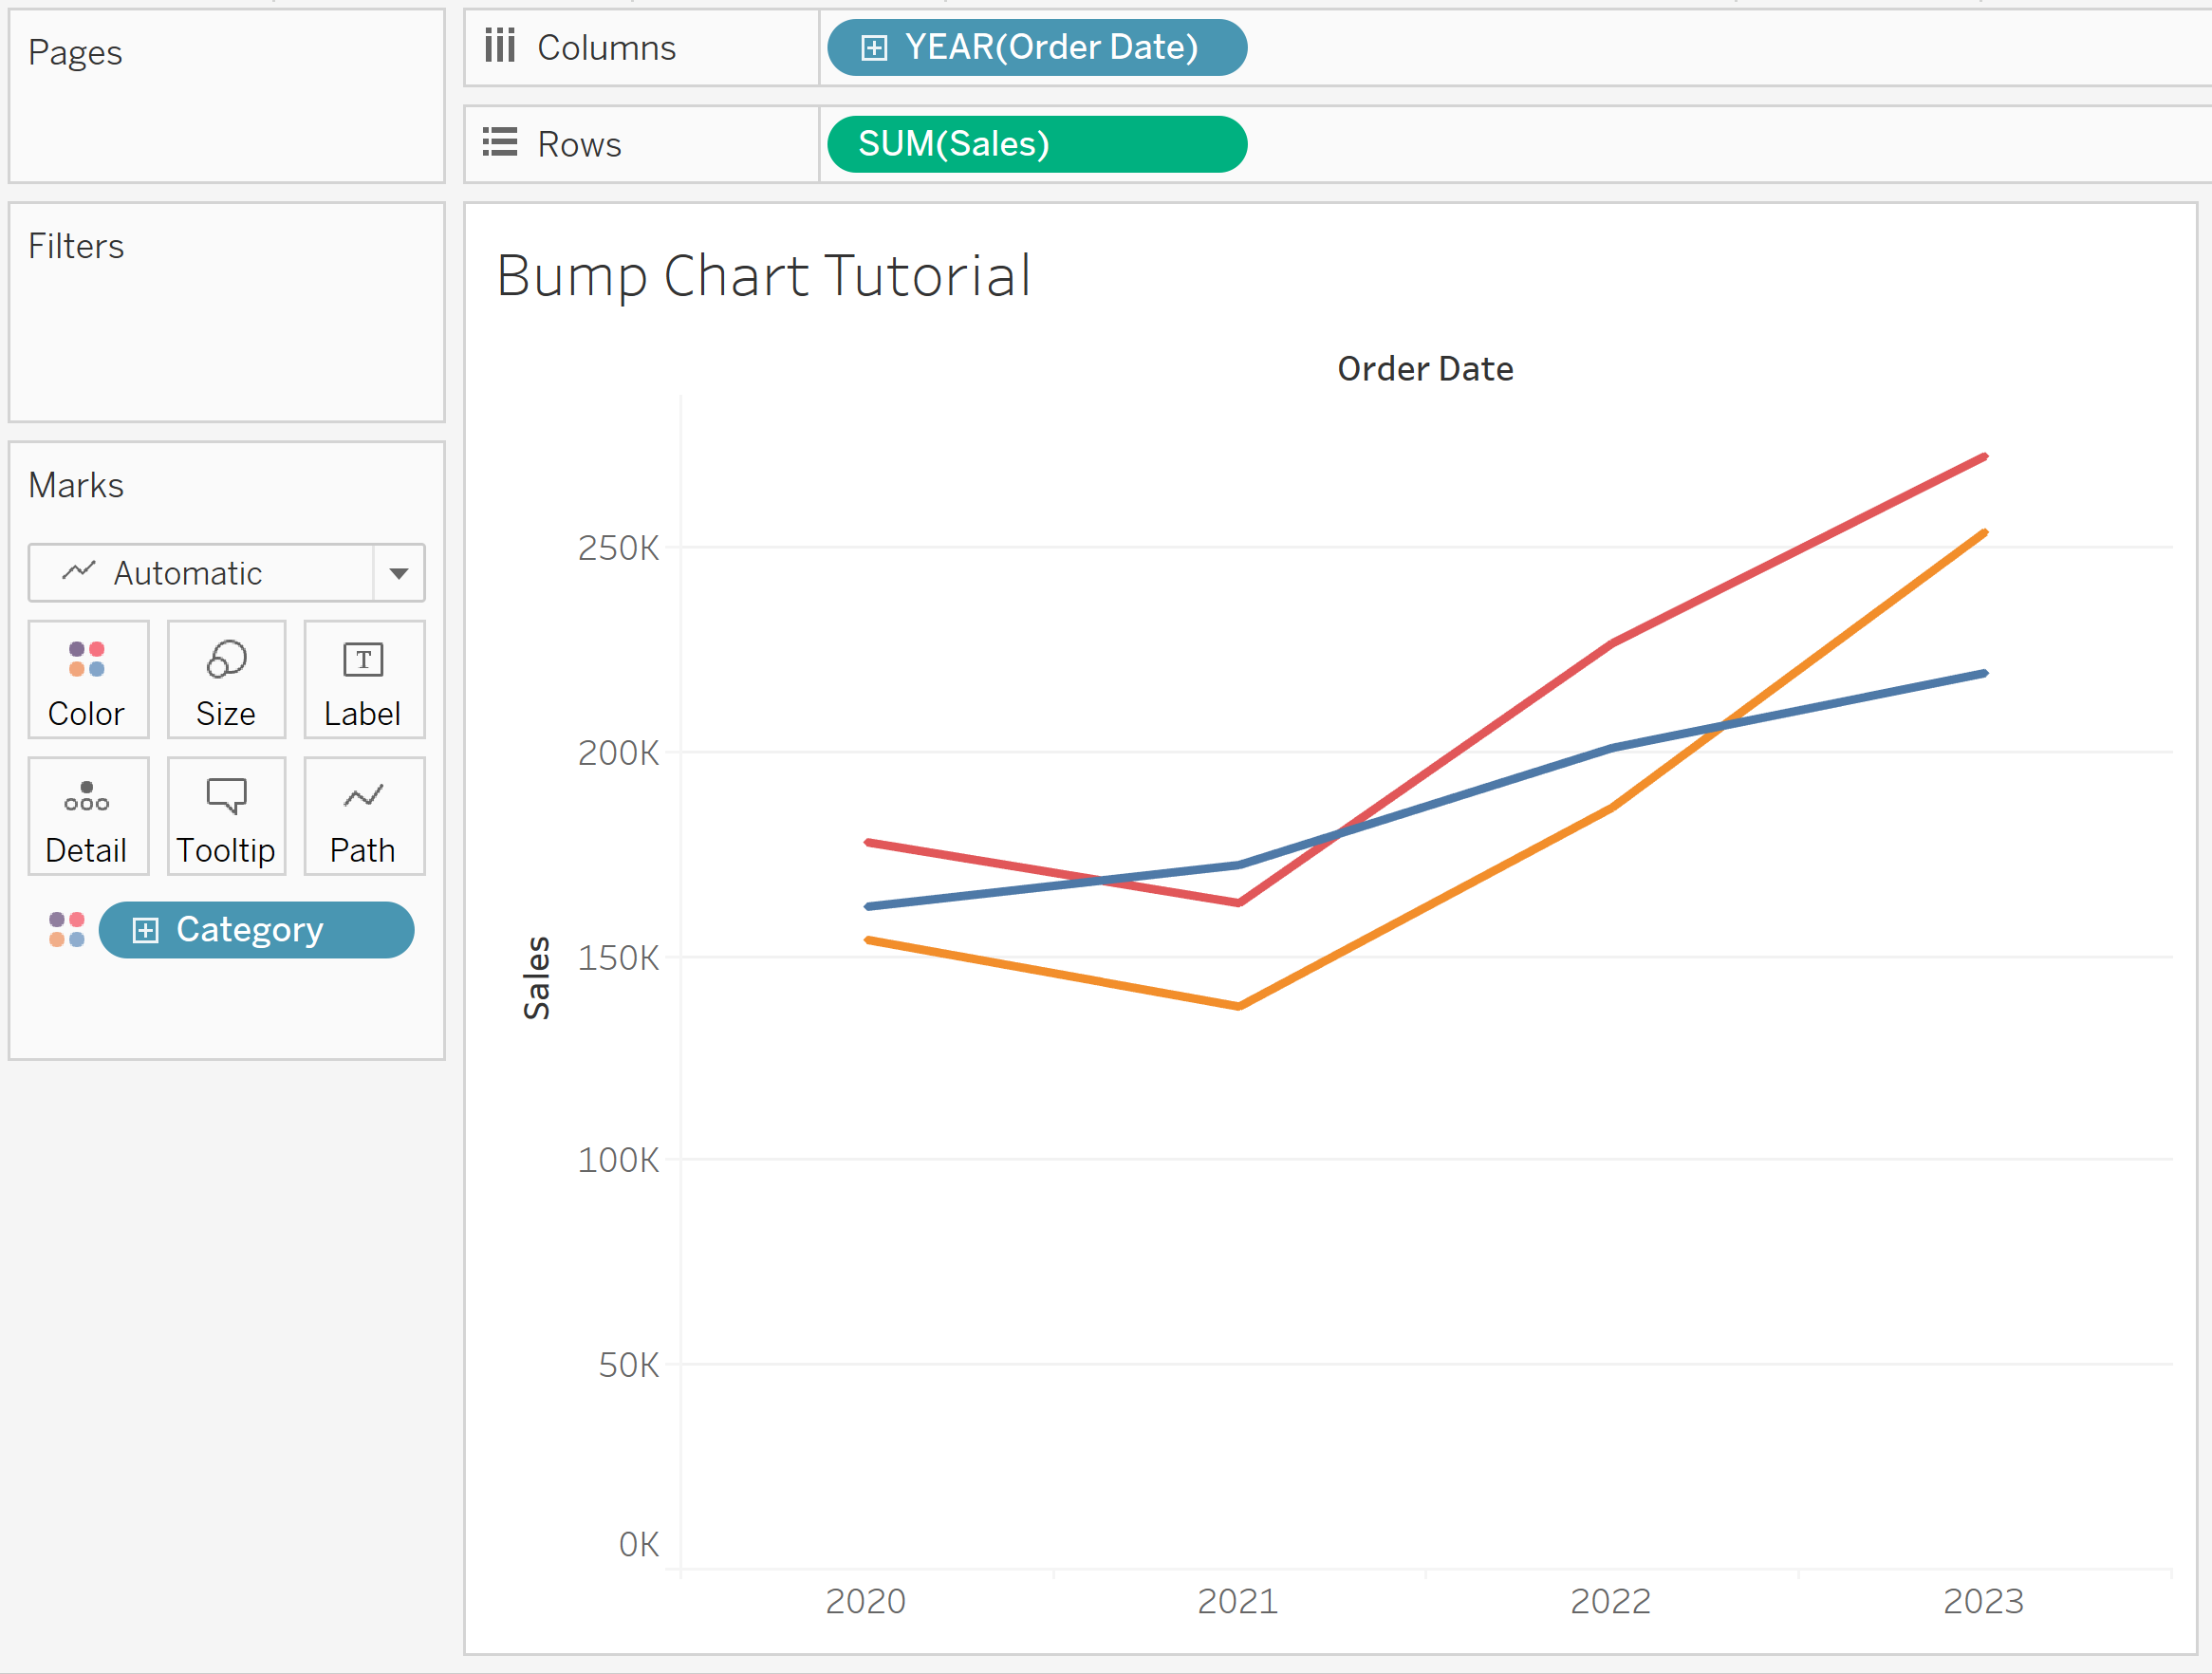
Task: Click the Sales axis label
Action: pyautogui.click(x=537, y=978)
